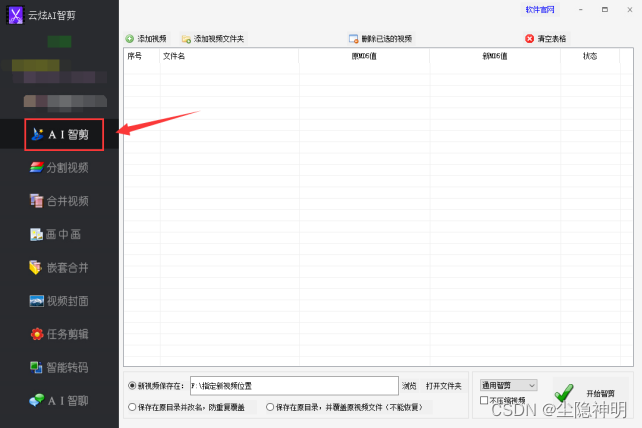Select 保存在原目录并改名 radio button
This screenshot has height=428, width=642.
click(x=132, y=407)
